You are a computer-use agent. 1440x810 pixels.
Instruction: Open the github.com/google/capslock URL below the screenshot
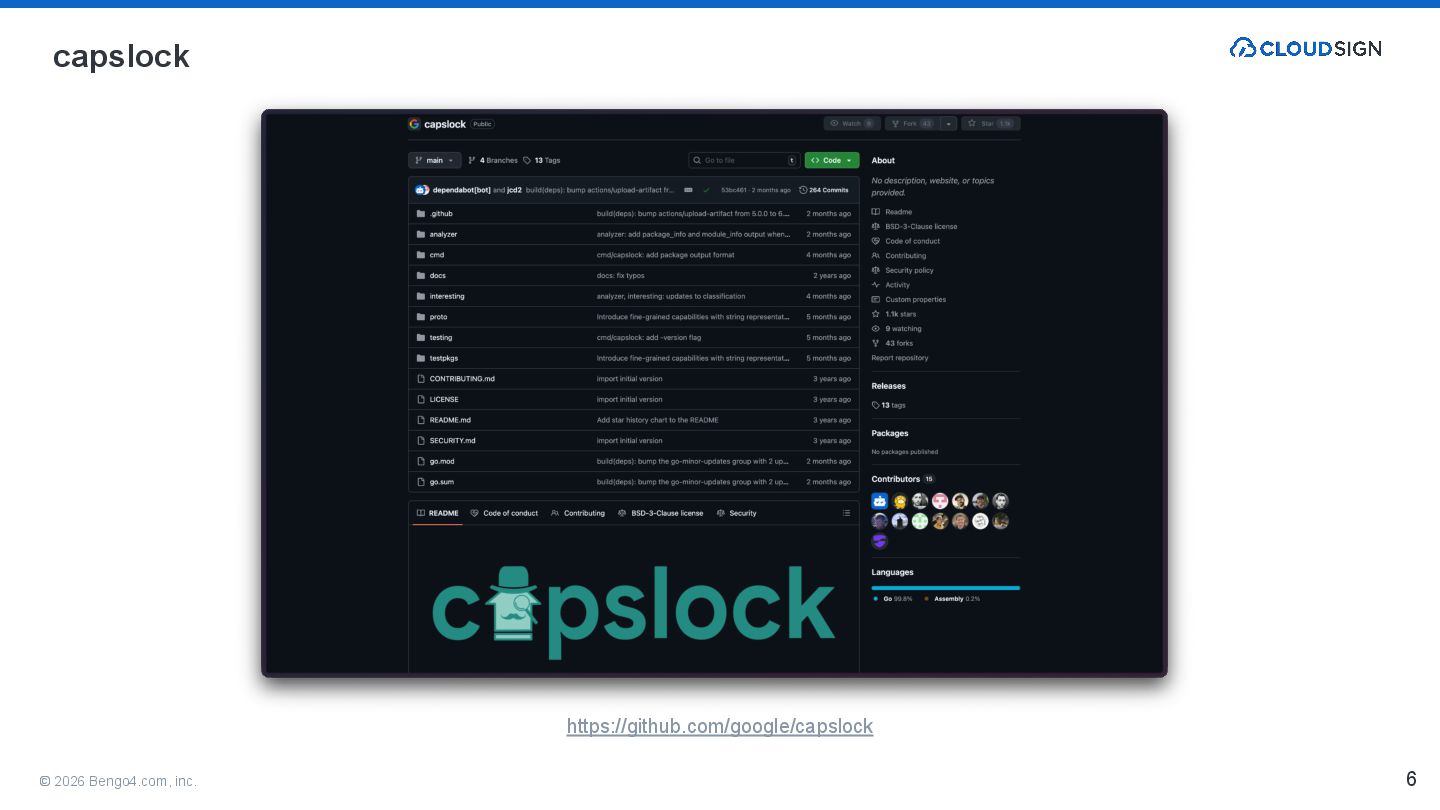[720, 726]
